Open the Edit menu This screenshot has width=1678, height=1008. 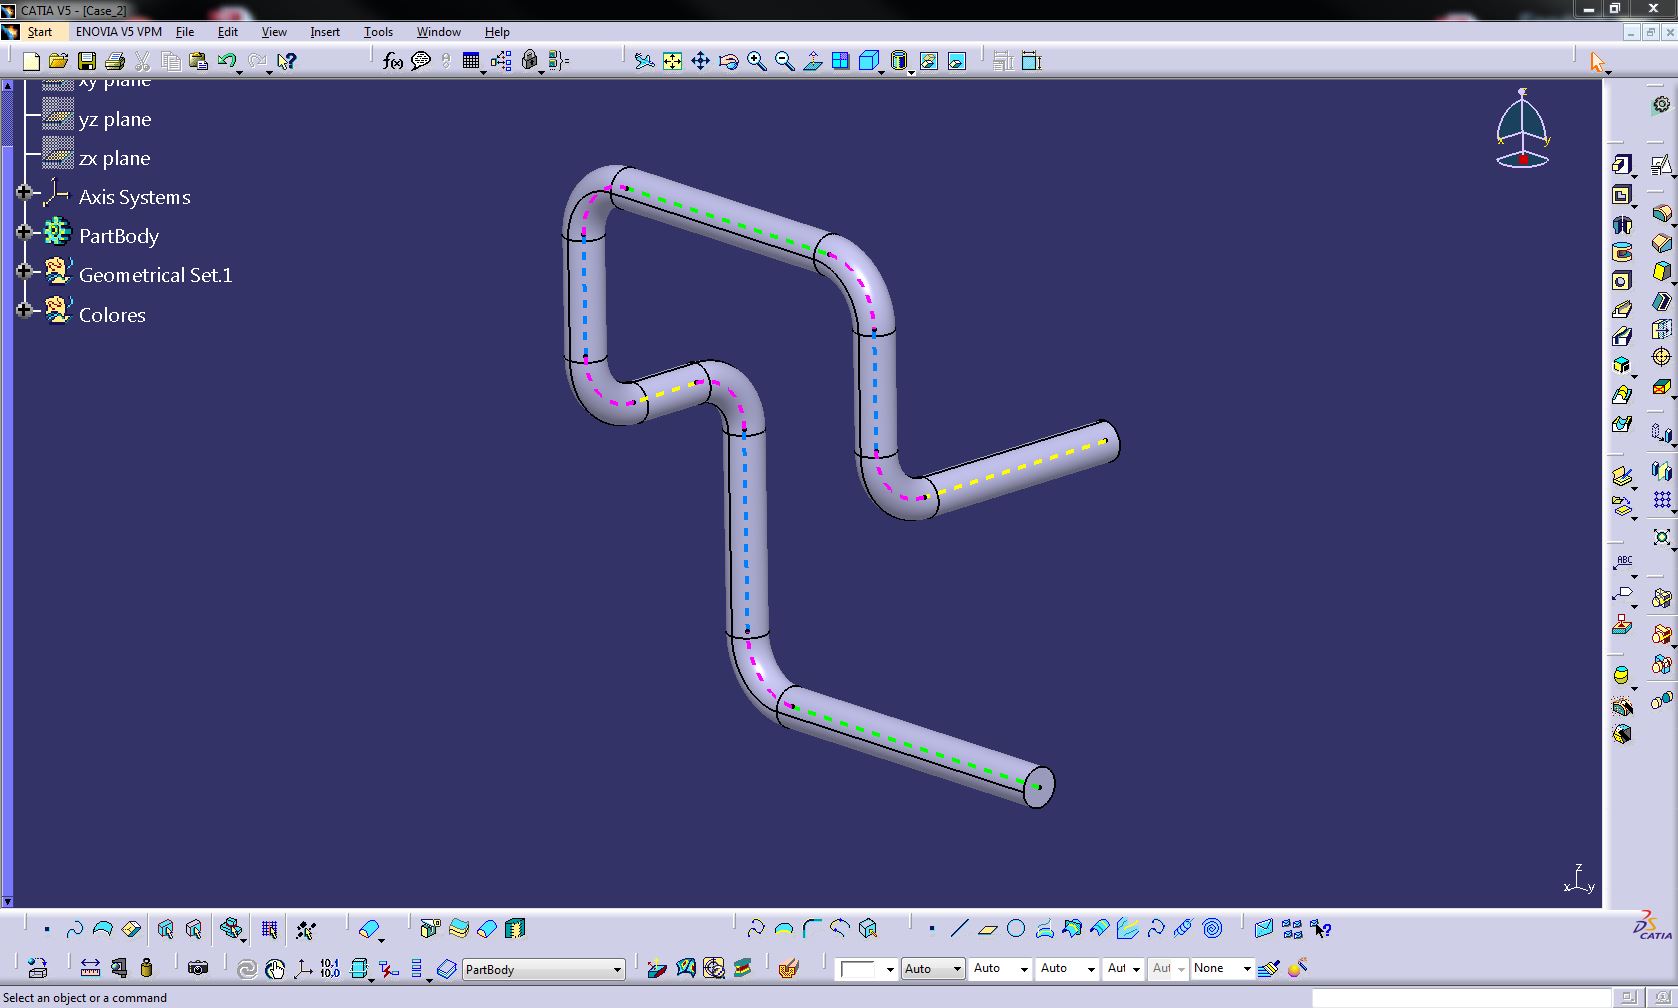228,32
